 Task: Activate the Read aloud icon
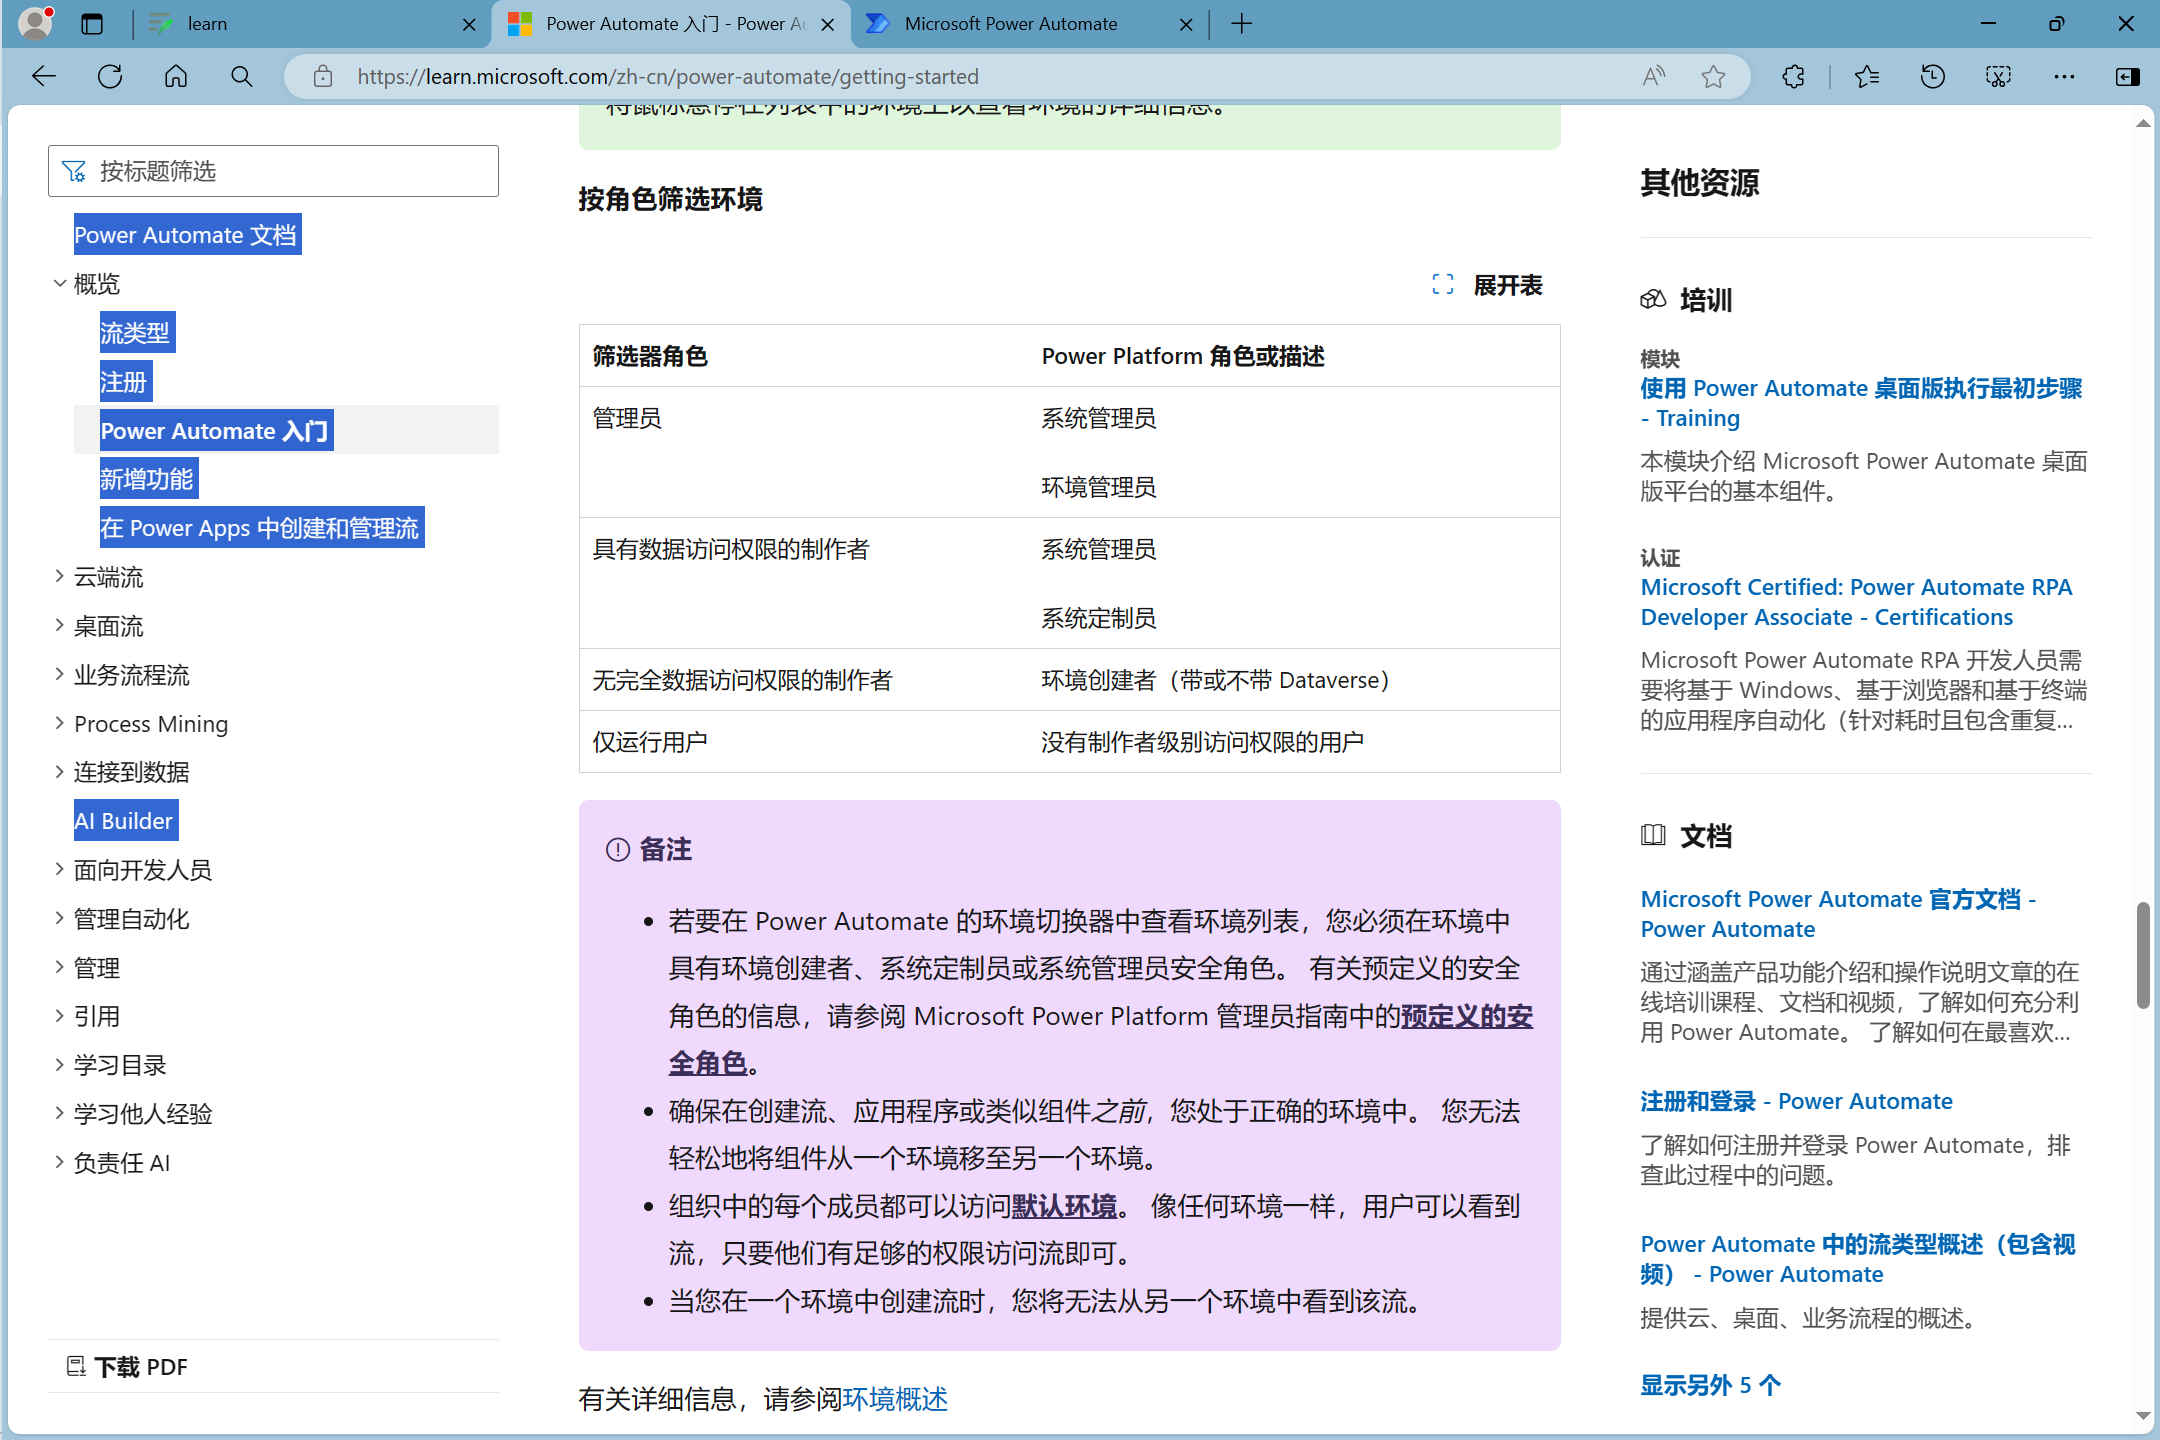pos(1654,77)
